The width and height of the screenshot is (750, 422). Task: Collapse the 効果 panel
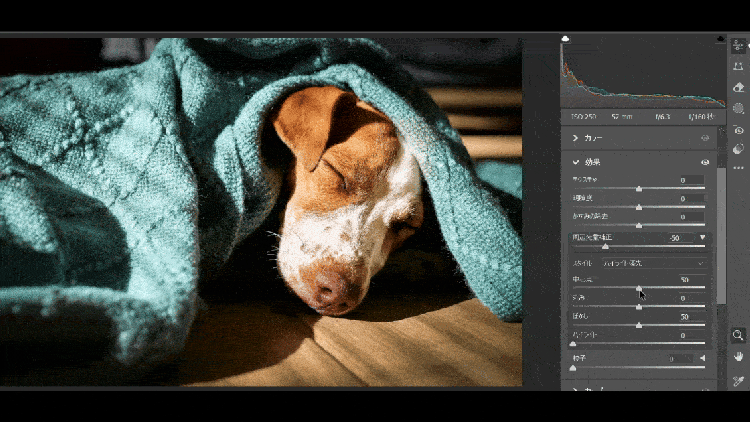[x=575, y=163]
